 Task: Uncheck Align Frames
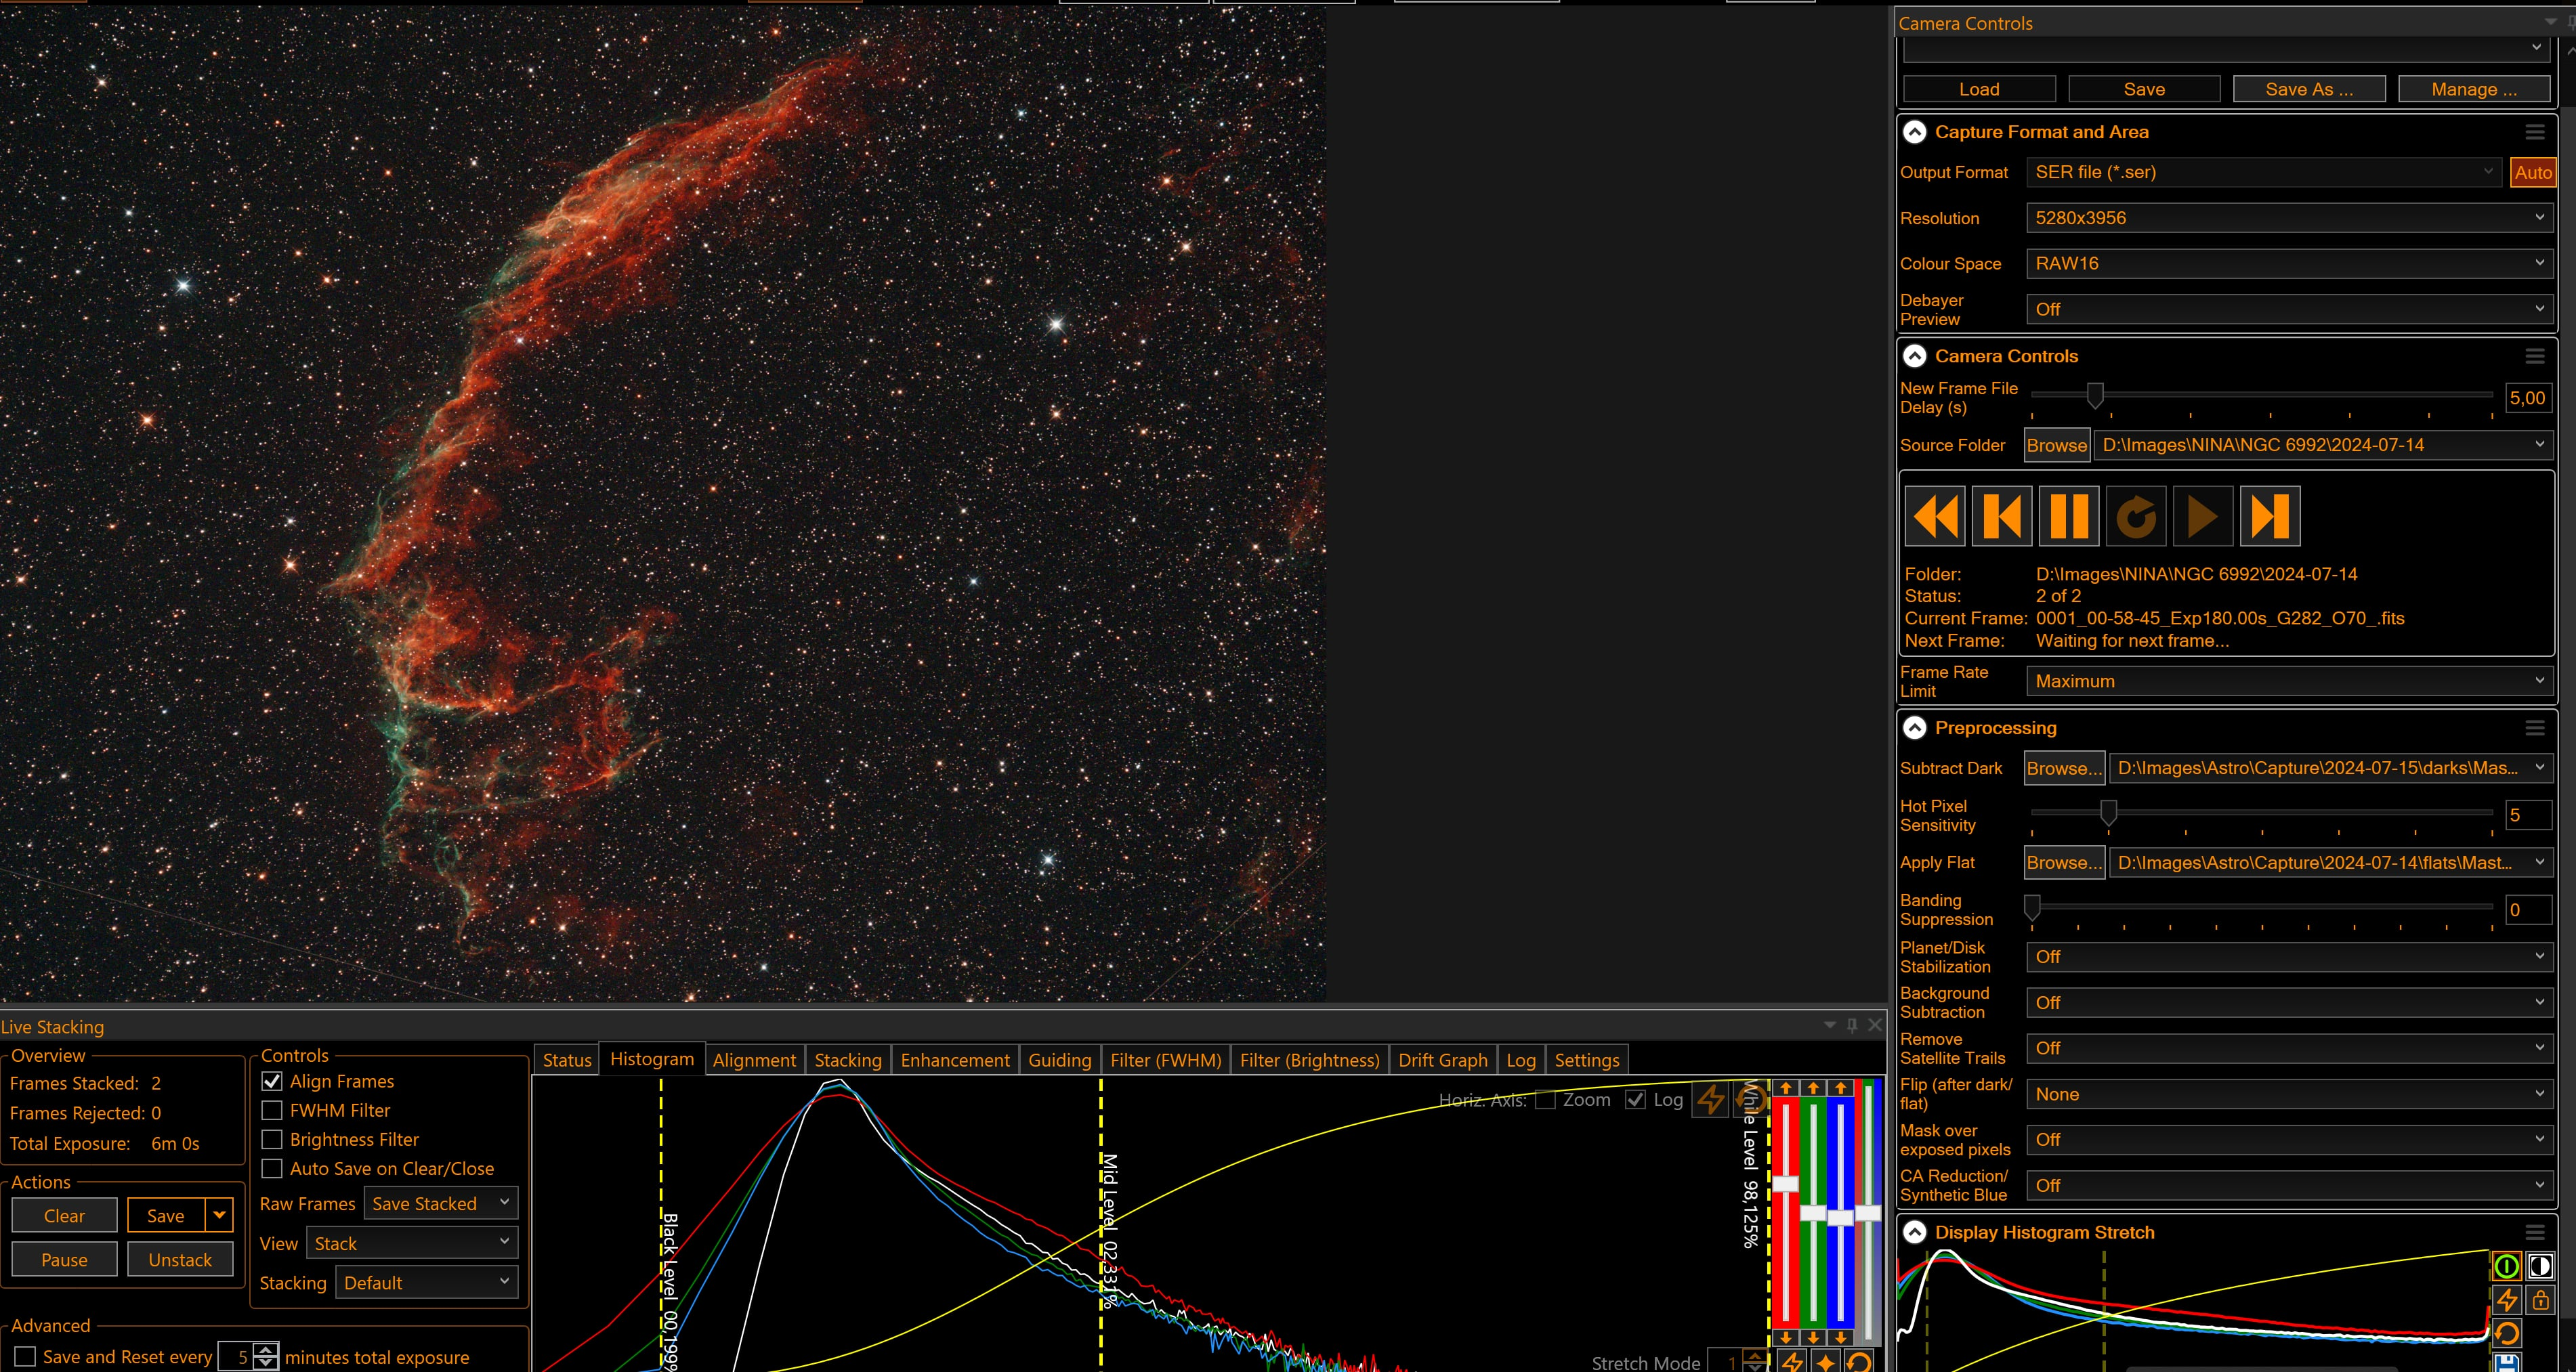271,1081
